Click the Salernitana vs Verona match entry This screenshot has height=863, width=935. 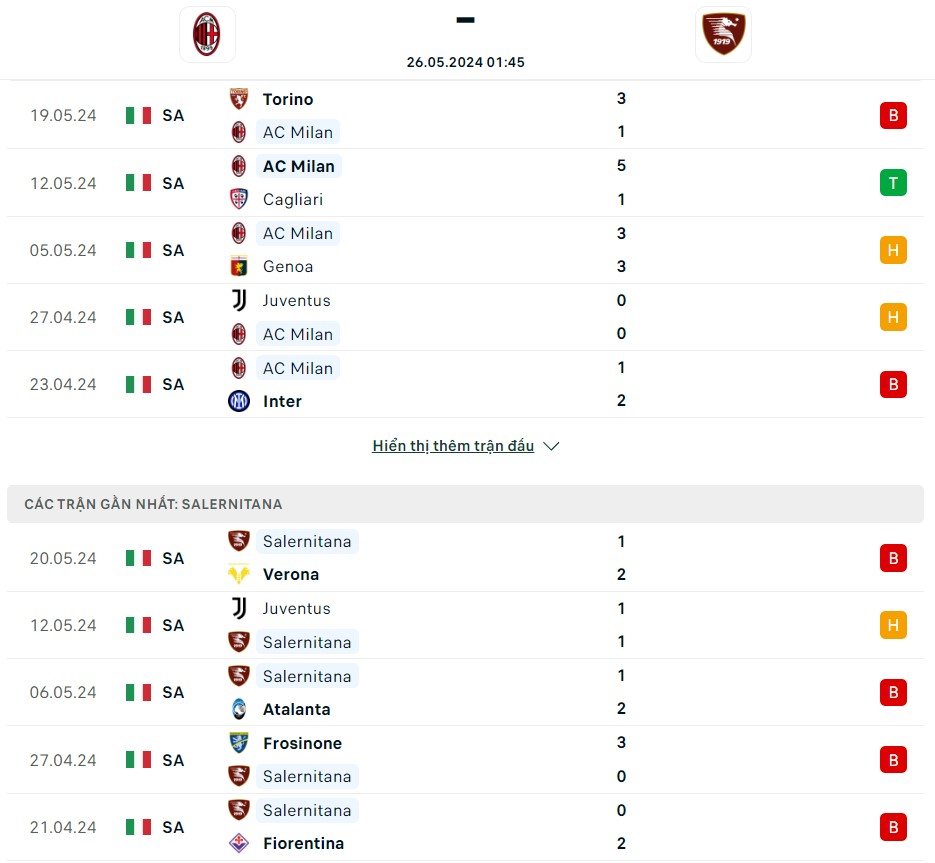click(466, 558)
